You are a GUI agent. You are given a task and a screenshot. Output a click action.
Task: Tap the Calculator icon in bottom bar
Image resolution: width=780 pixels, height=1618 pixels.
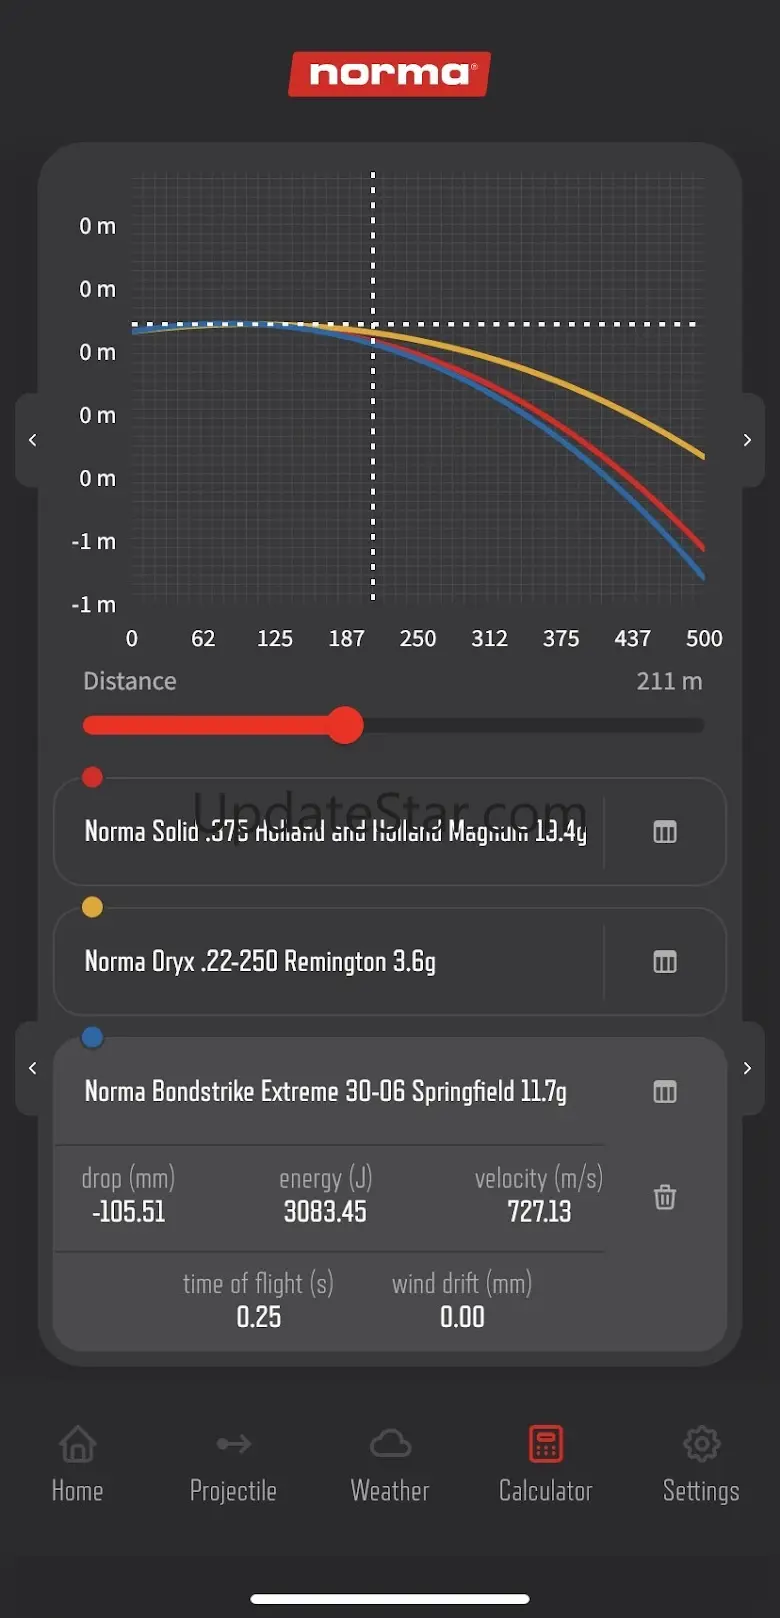coord(546,1445)
